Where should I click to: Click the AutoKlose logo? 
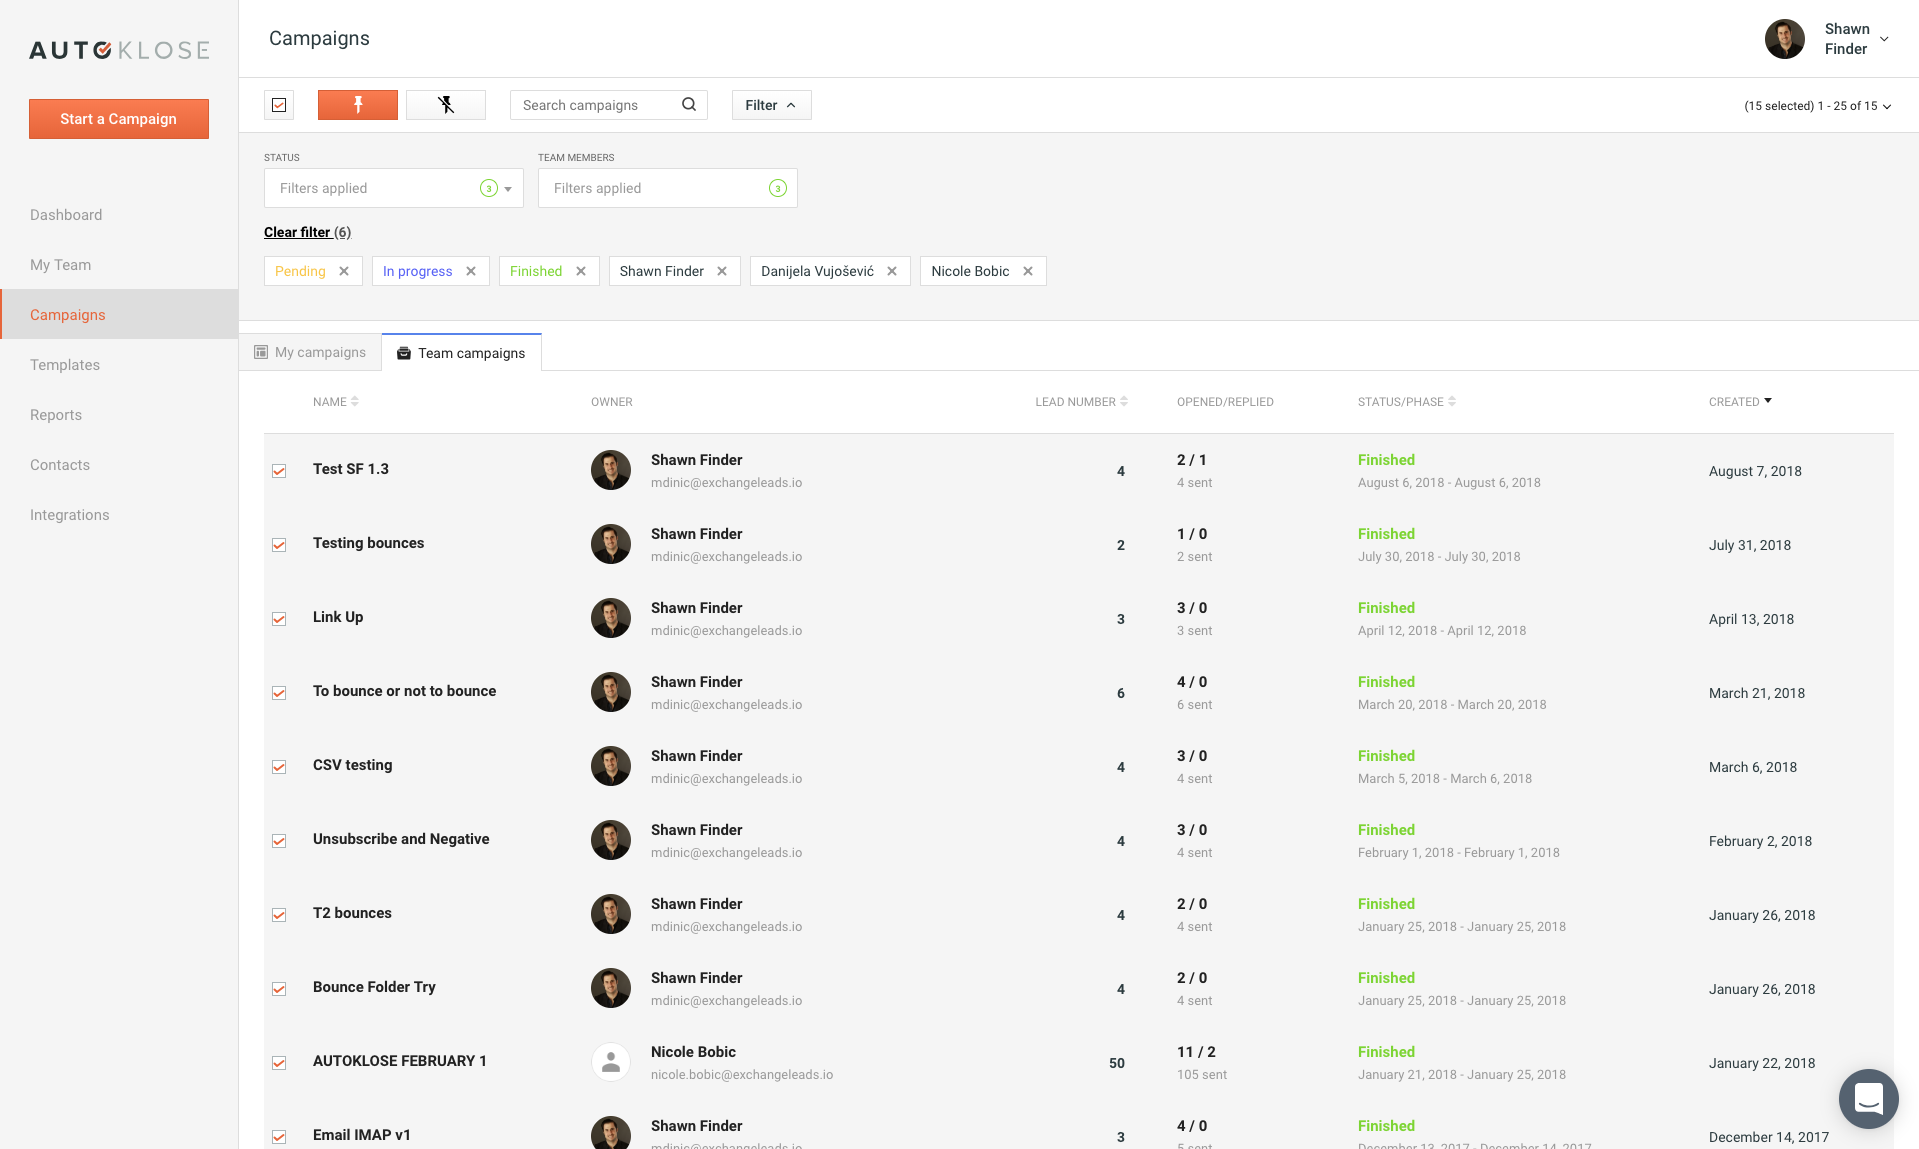119,50
